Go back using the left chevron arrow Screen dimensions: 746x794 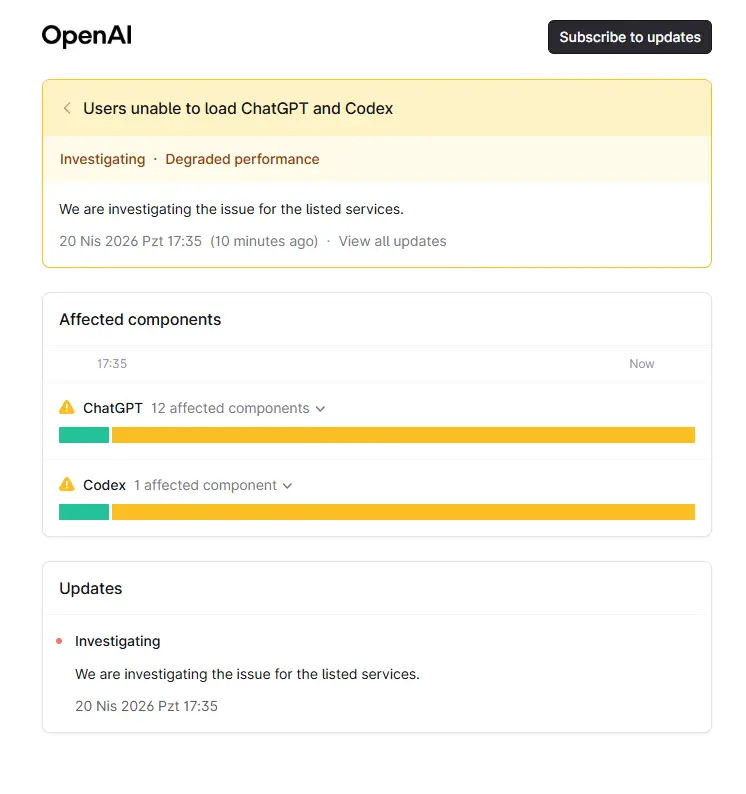coord(67,108)
